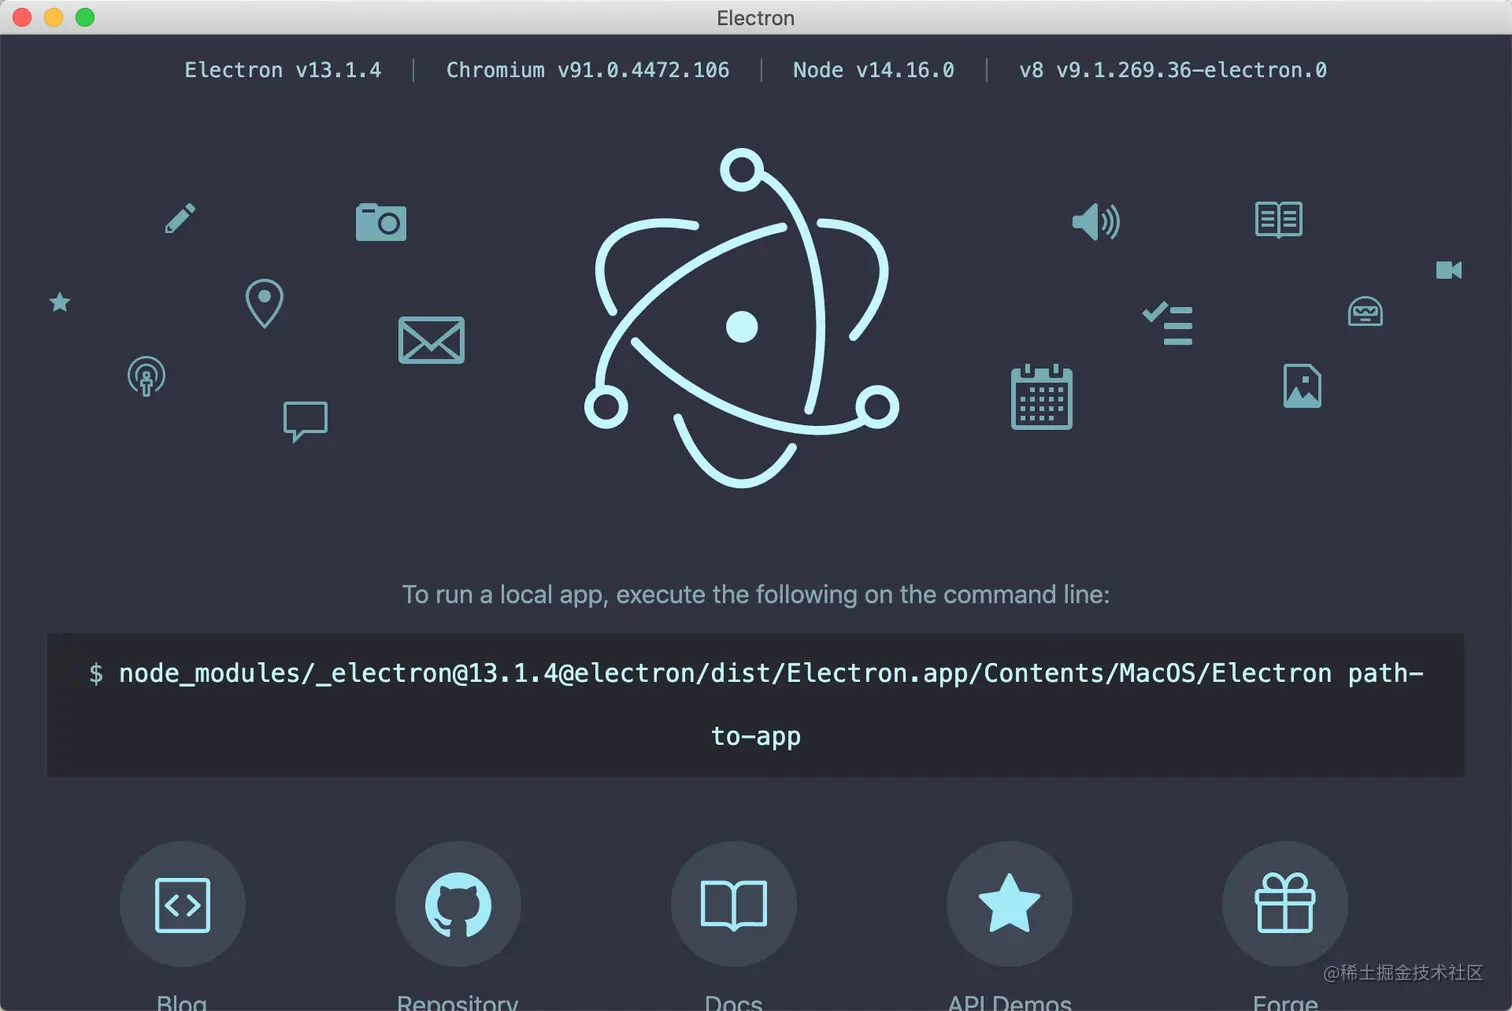Click the inbox tray icon

1365,312
